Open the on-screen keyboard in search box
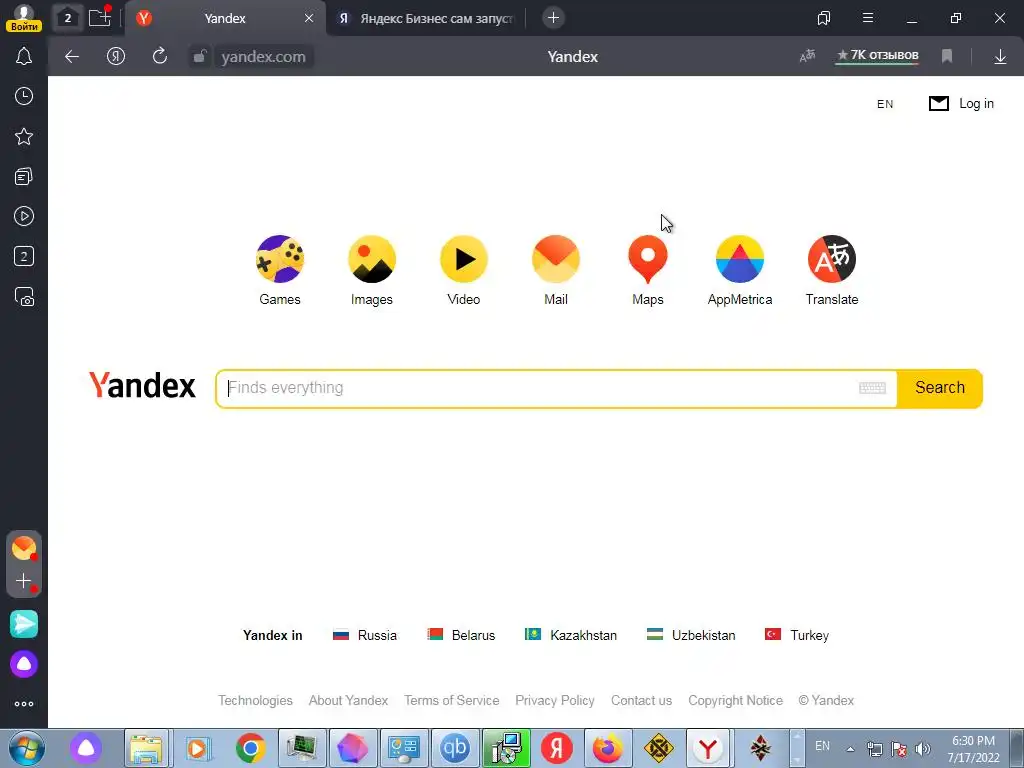Image resolution: width=1024 pixels, height=768 pixels. click(x=872, y=388)
